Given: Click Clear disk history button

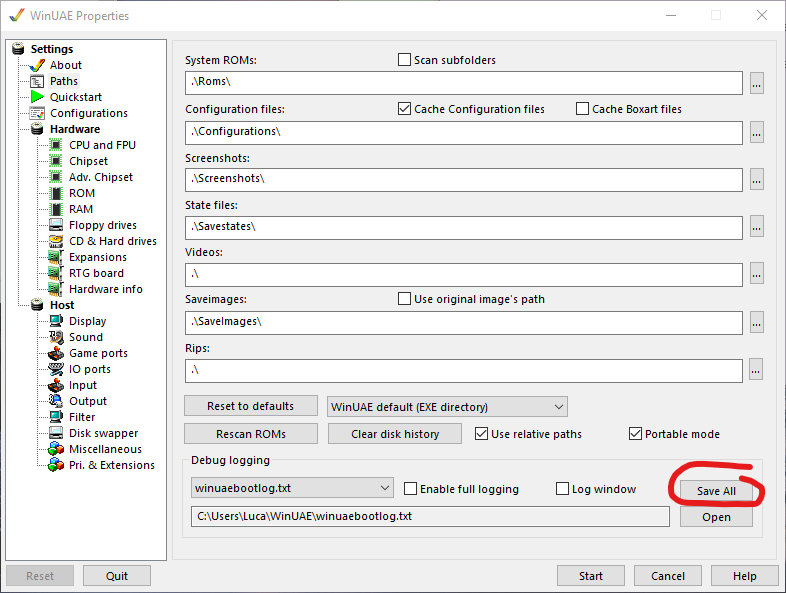Looking at the screenshot, I should pos(395,434).
